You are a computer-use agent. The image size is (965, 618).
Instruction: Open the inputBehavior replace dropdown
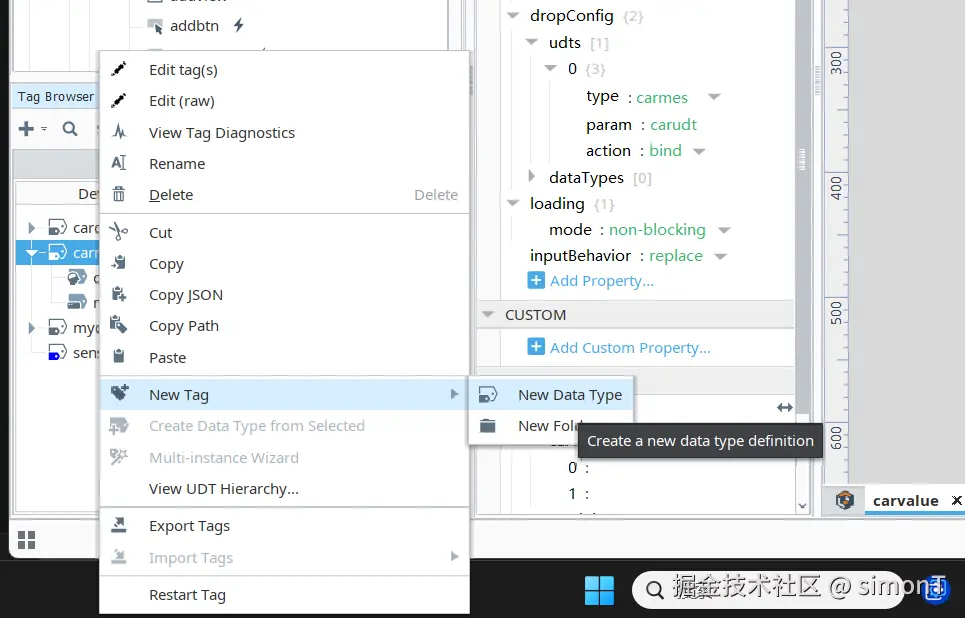[x=720, y=256]
